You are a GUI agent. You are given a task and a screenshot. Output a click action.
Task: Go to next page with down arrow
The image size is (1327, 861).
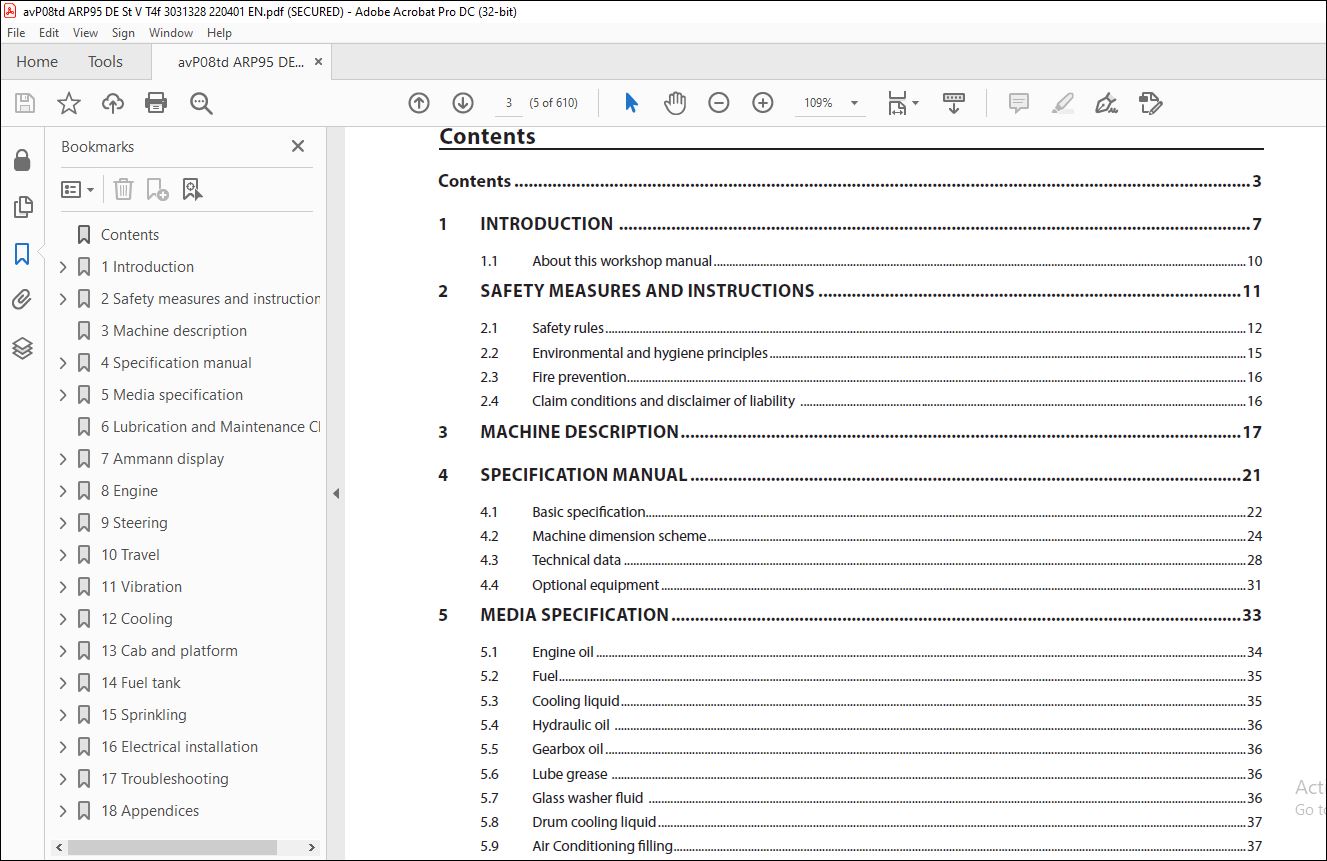coord(463,103)
